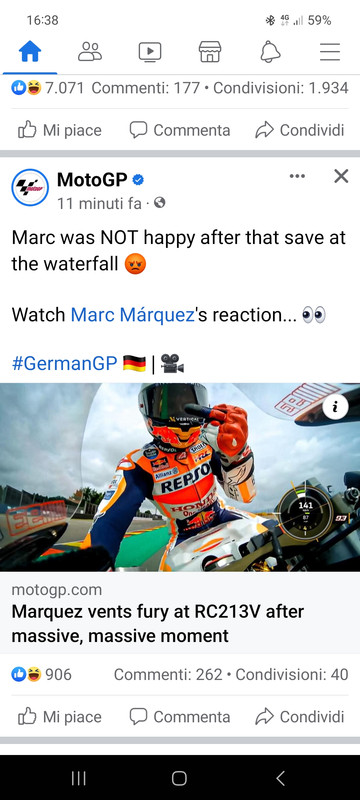Open the MotoGP page name link
This screenshot has height=800, width=360.
pyautogui.click(x=92, y=179)
